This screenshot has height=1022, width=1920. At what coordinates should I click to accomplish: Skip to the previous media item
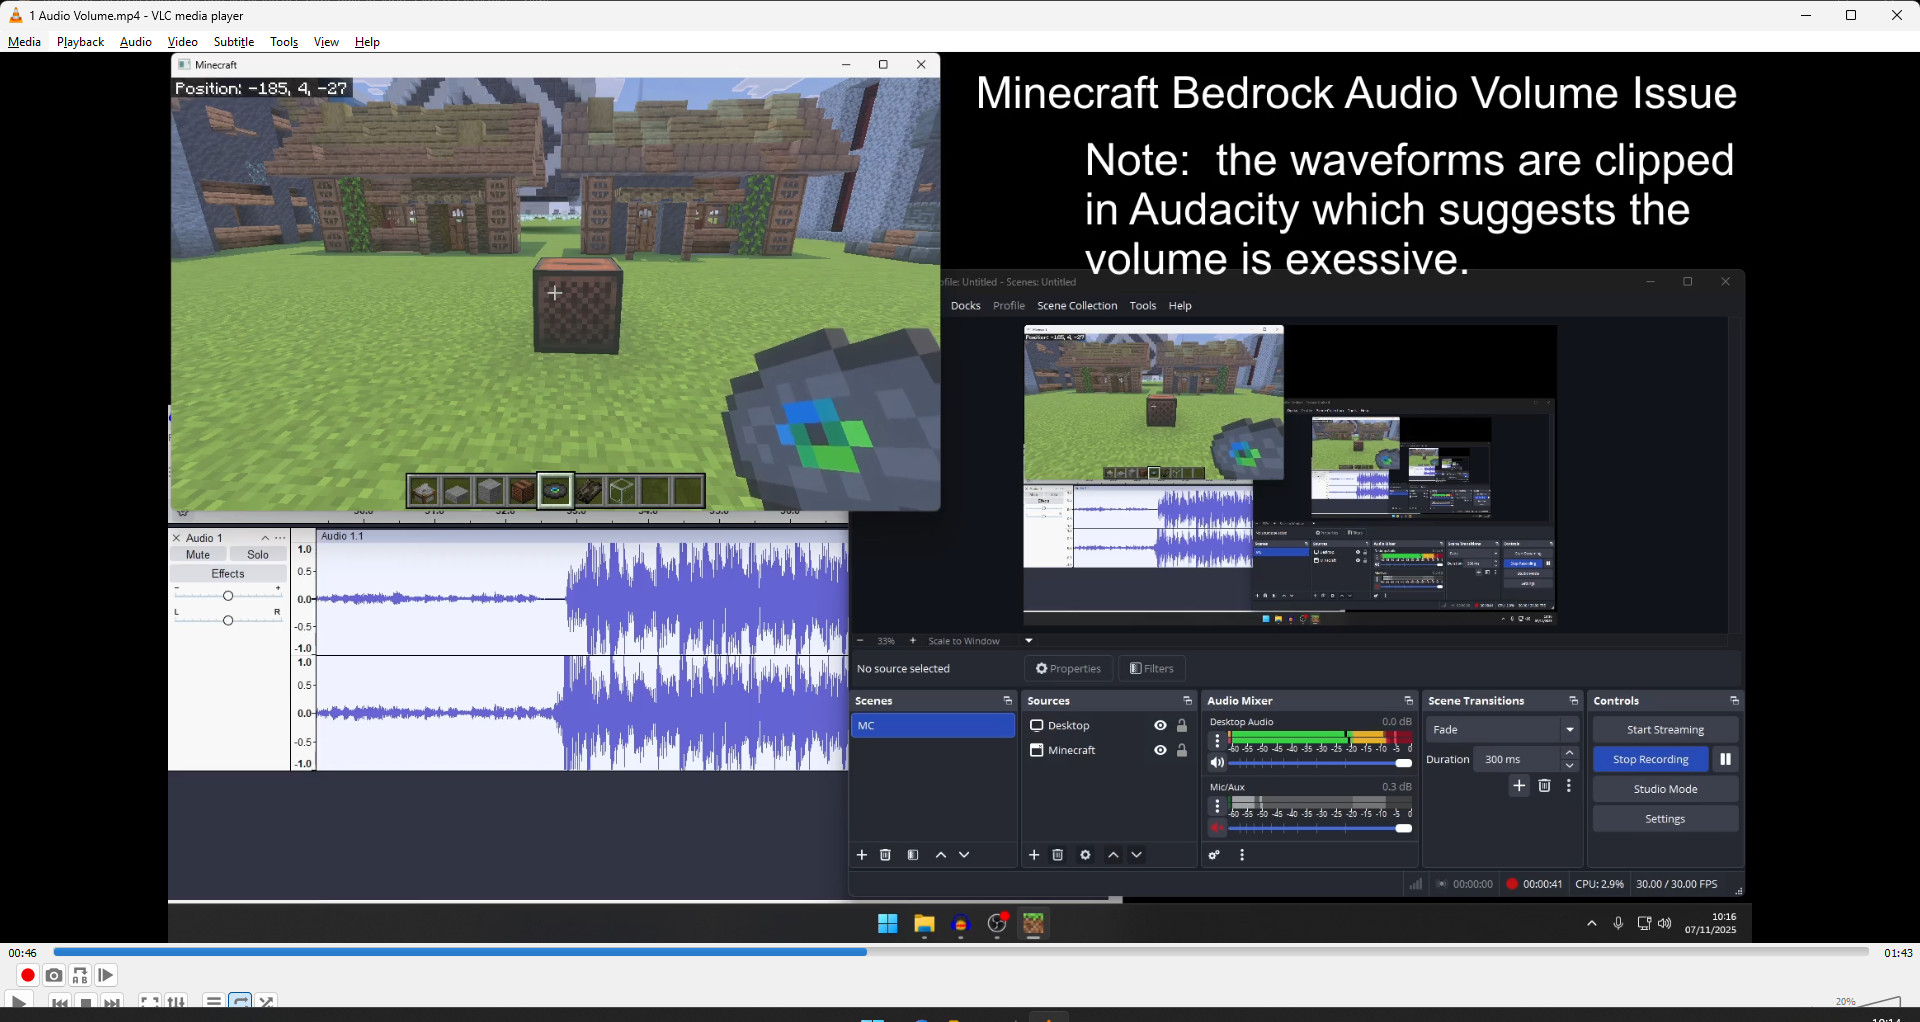(x=60, y=1002)
